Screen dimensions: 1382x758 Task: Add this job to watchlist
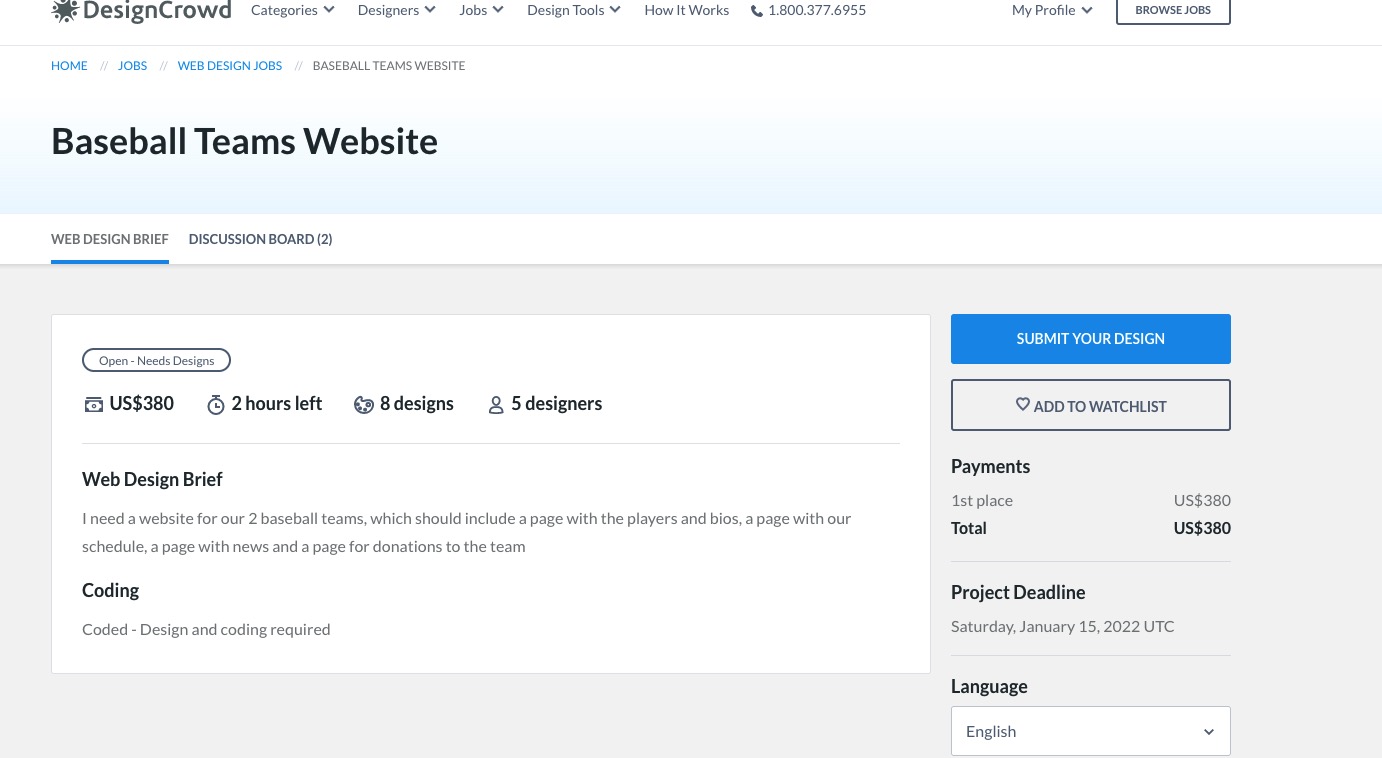click(x=1091, y=405)
